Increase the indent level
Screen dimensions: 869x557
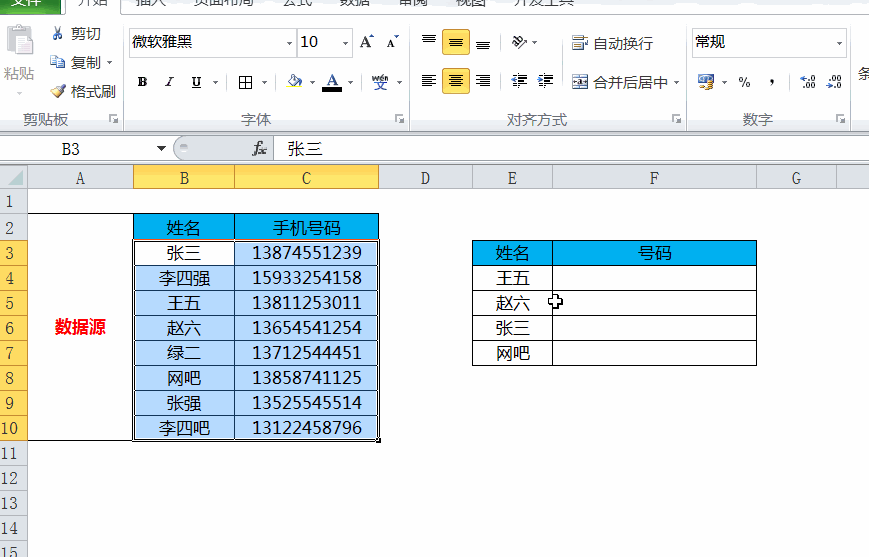coord(545,81)
